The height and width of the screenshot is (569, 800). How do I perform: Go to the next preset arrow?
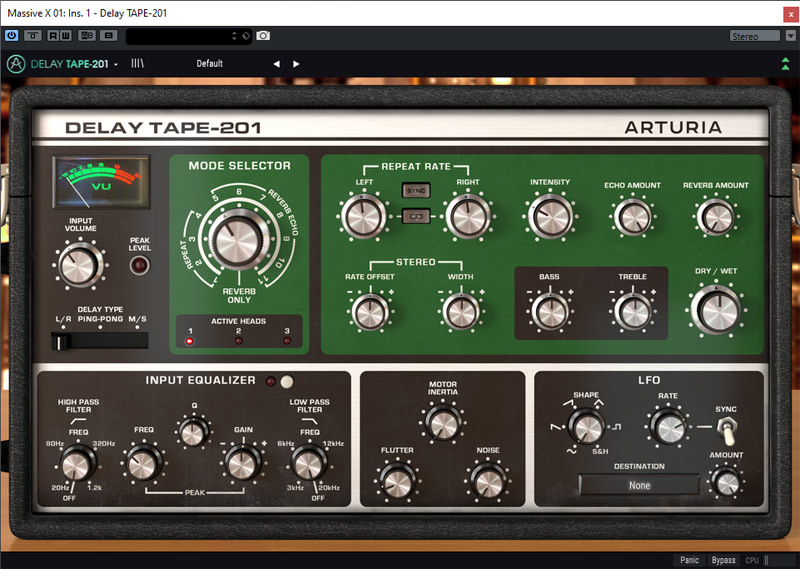coord(296,64)
